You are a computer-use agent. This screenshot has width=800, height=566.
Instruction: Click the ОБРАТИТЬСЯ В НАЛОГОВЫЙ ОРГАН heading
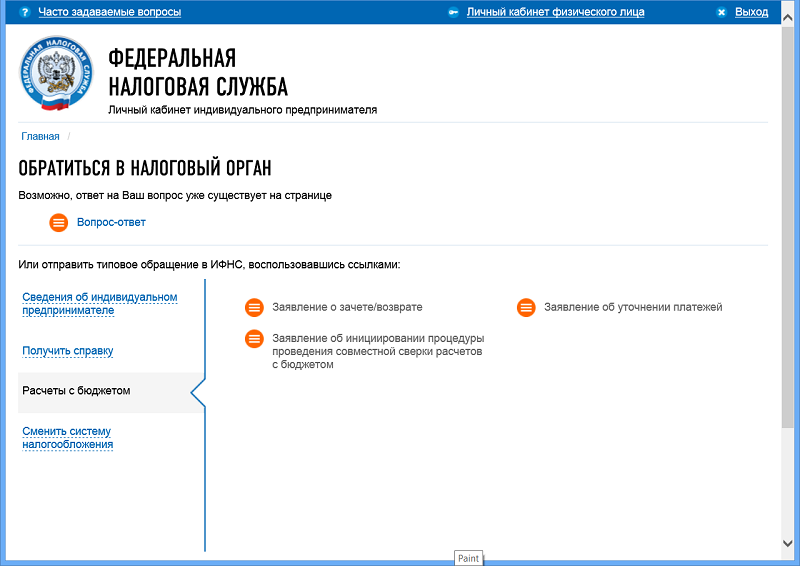[145, 168]
